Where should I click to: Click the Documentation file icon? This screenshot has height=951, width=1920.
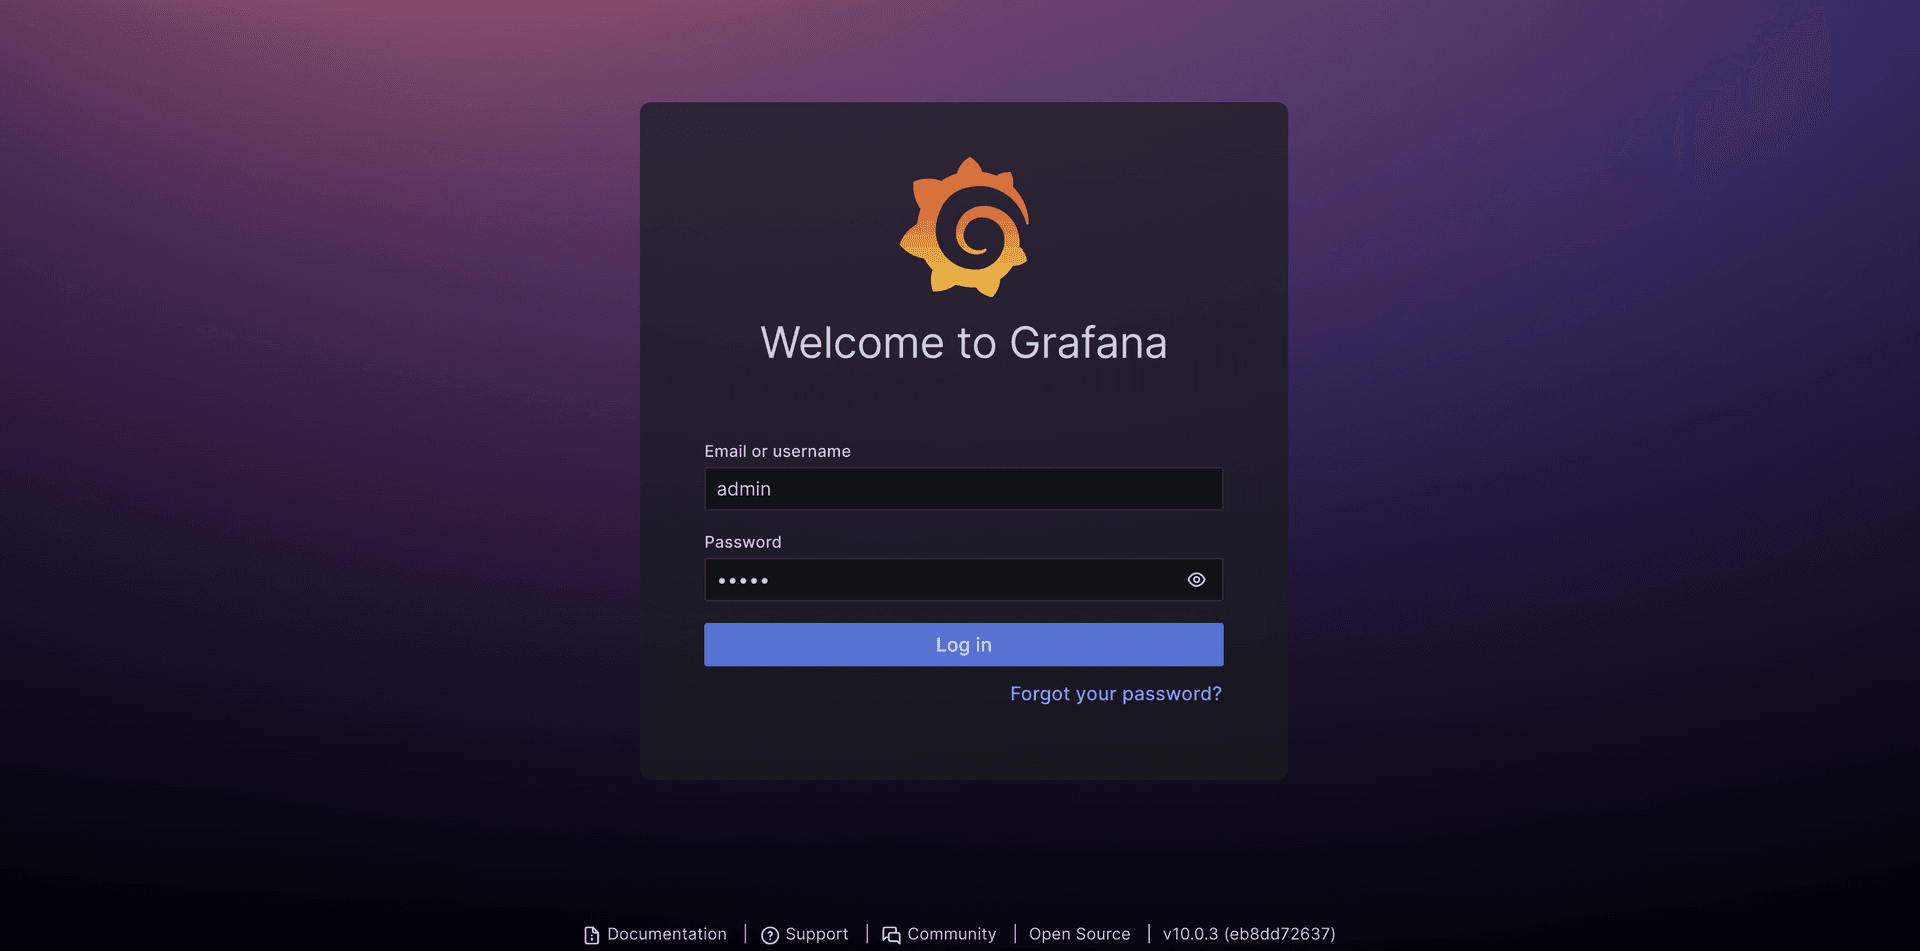[592, 935]
